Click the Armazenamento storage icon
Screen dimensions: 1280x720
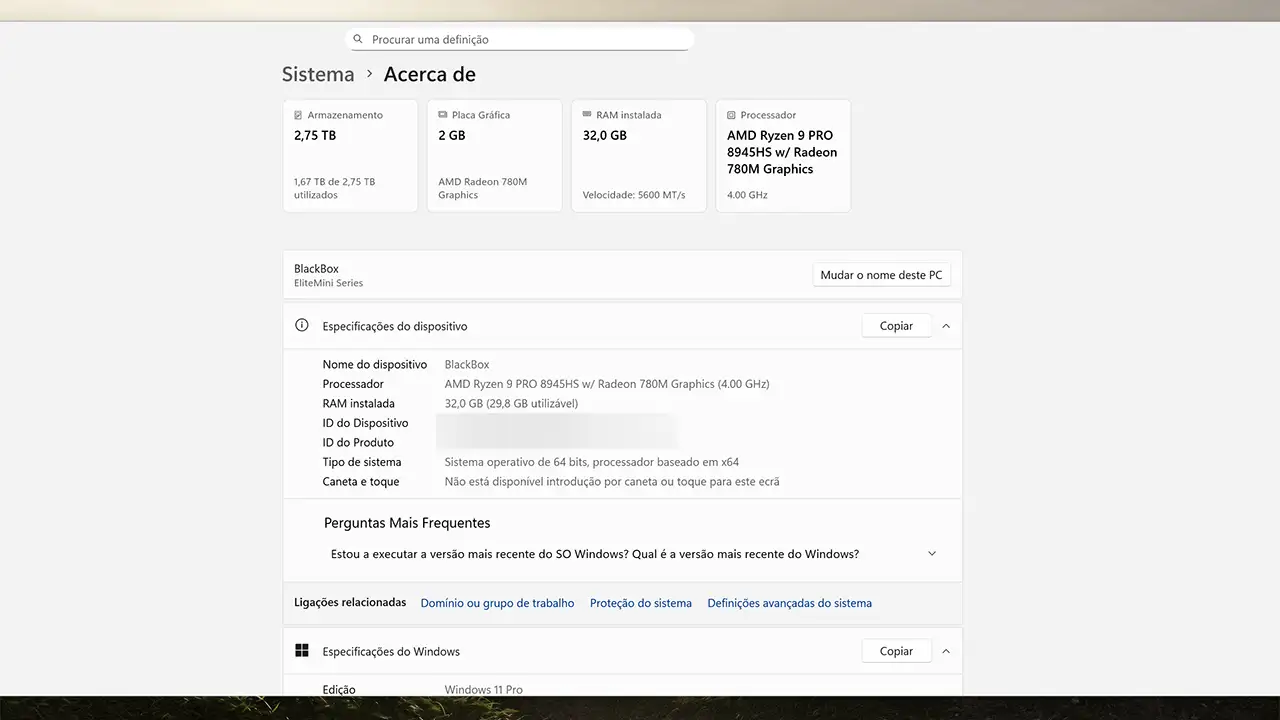(299, 115)
